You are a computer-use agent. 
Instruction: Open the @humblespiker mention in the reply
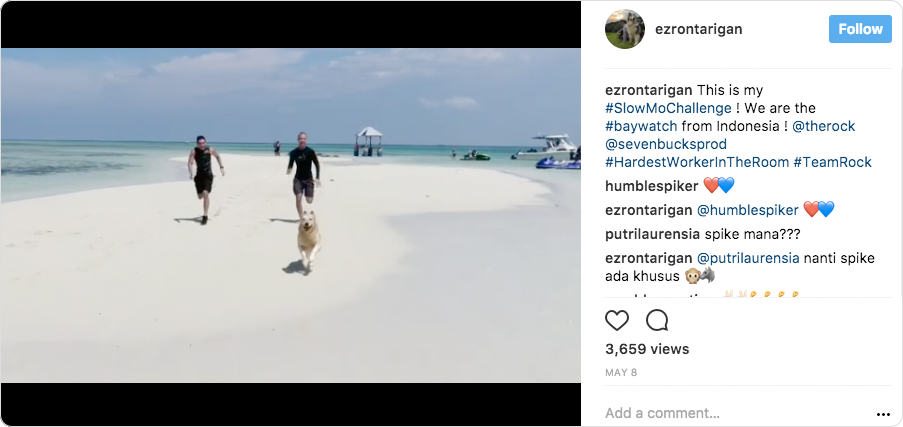click(747, 210)
